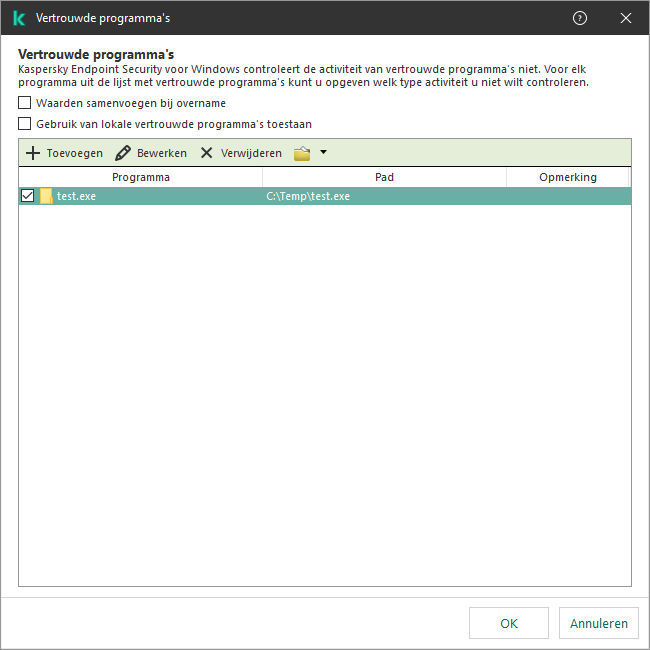Click the pencil icon for Bewerken

123,153
